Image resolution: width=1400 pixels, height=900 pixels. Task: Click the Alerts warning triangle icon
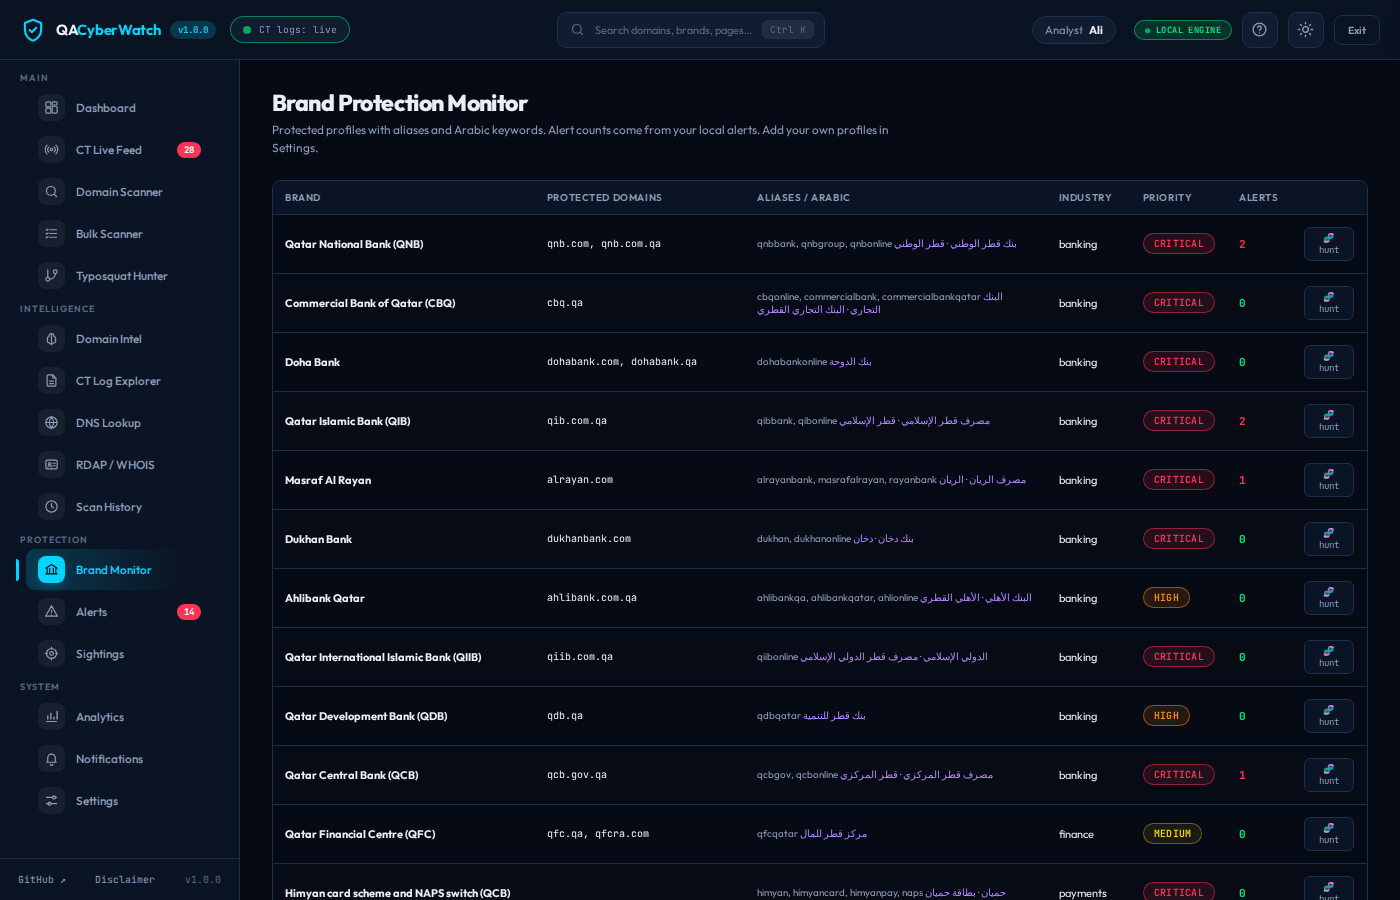coord(51,612)
